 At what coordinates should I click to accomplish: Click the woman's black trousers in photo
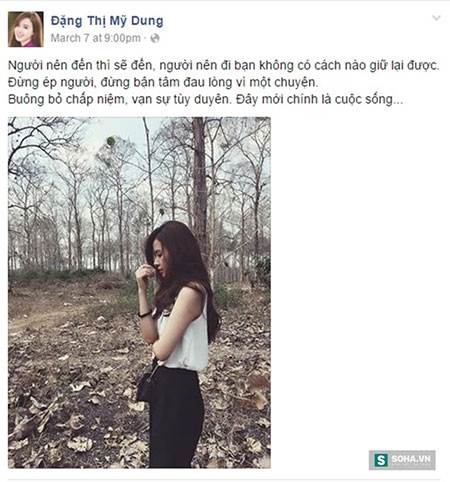point(176,417)
